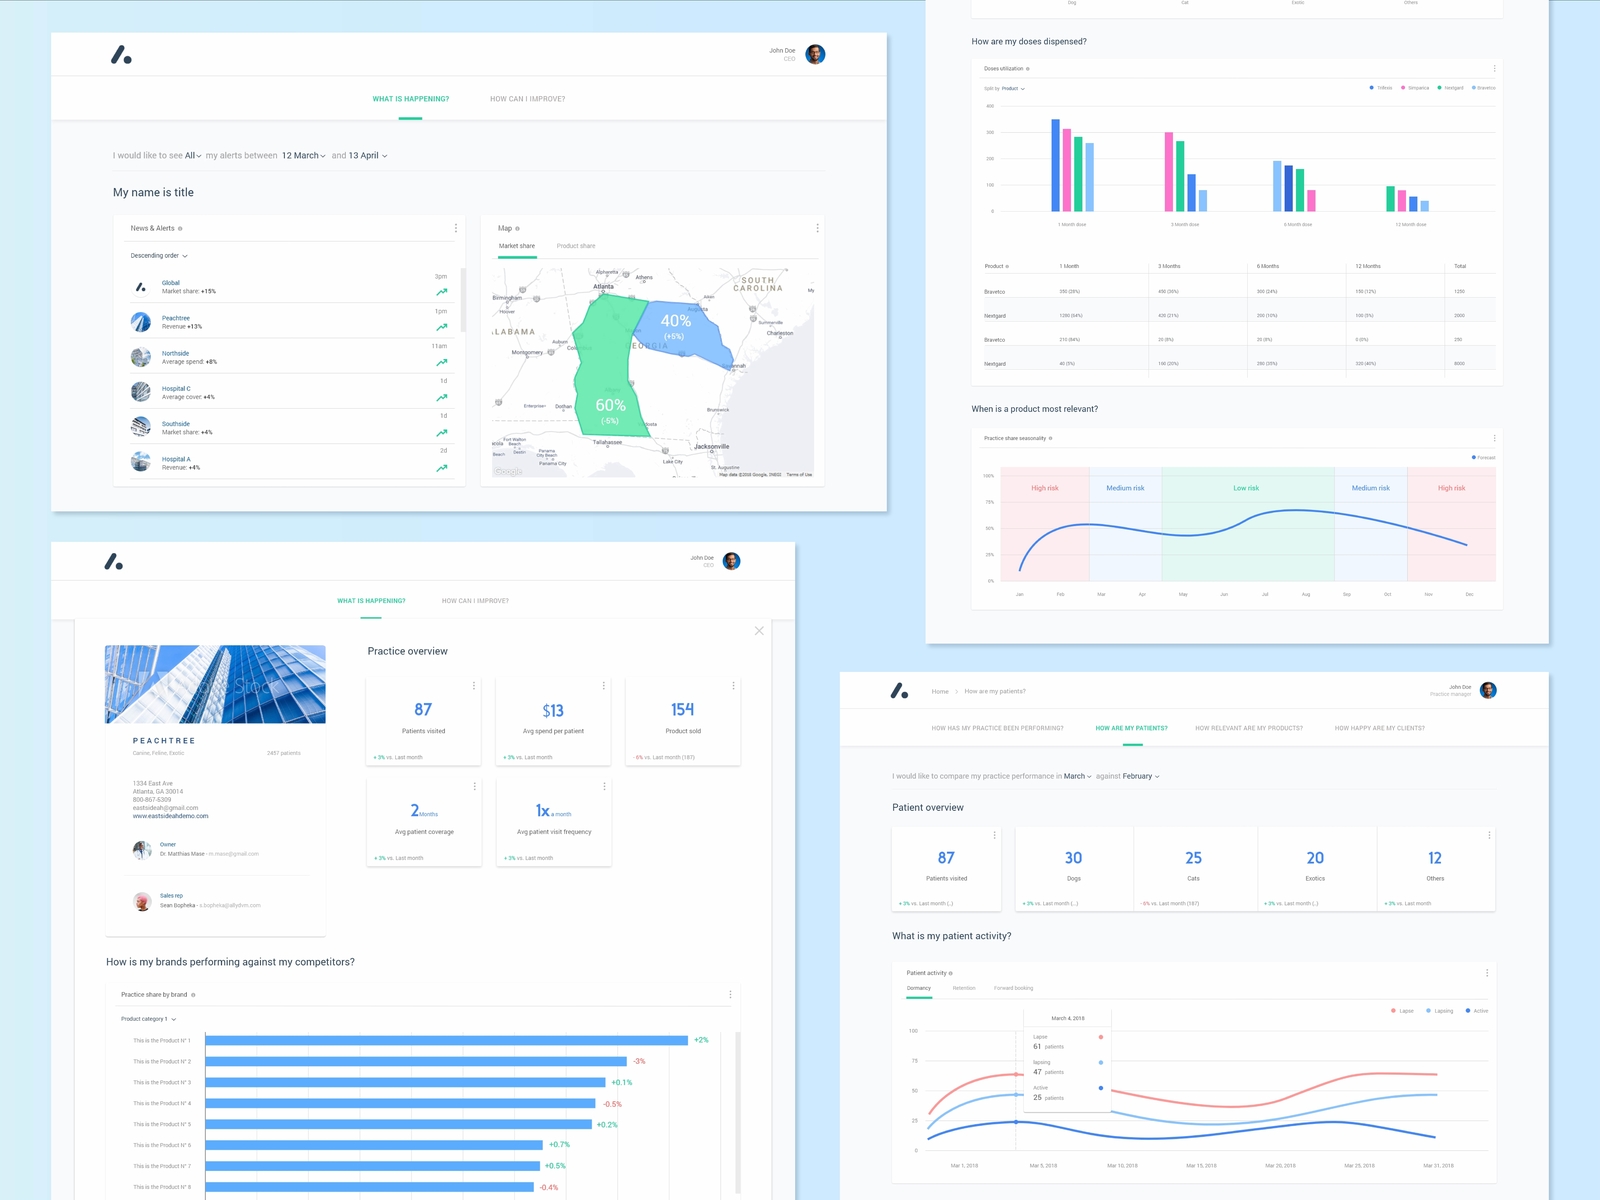Open How Has My Practice Been Performing tab
1600x1200 pixels.
pyautogui.click(x=997, y=728)
